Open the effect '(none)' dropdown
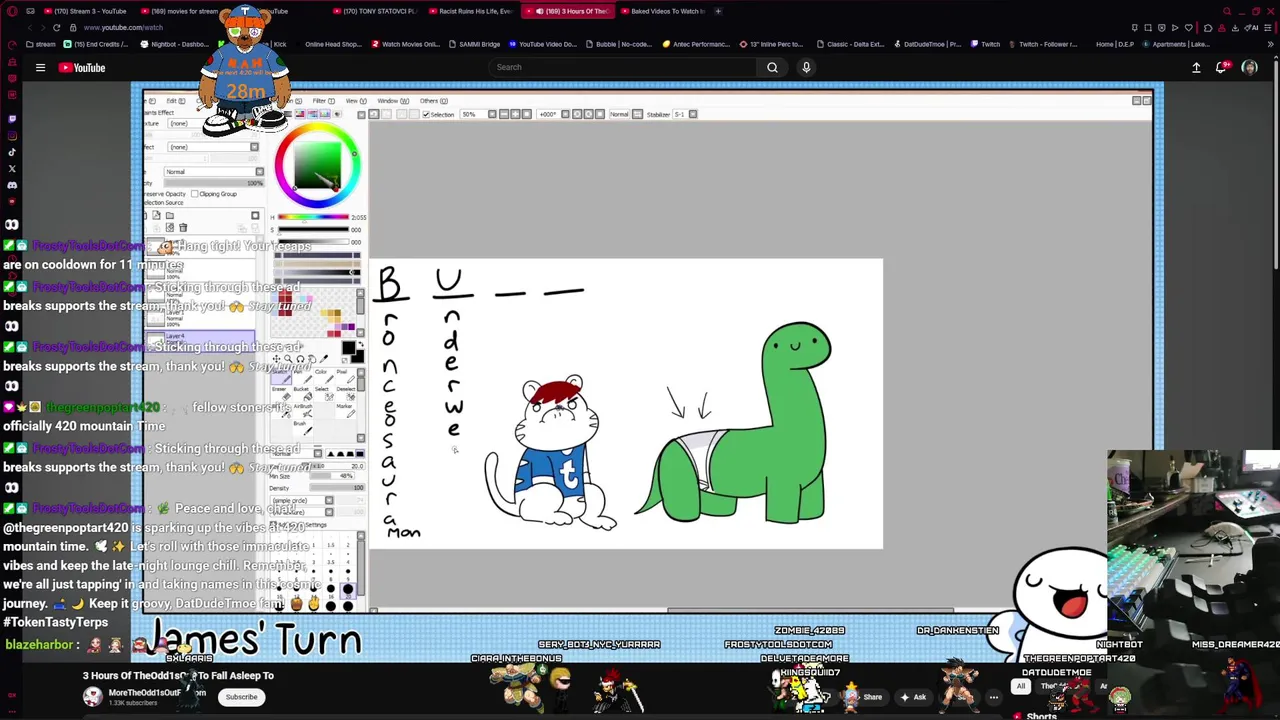The width and height of the screenshot is (1280, 720). pos(213,147)
